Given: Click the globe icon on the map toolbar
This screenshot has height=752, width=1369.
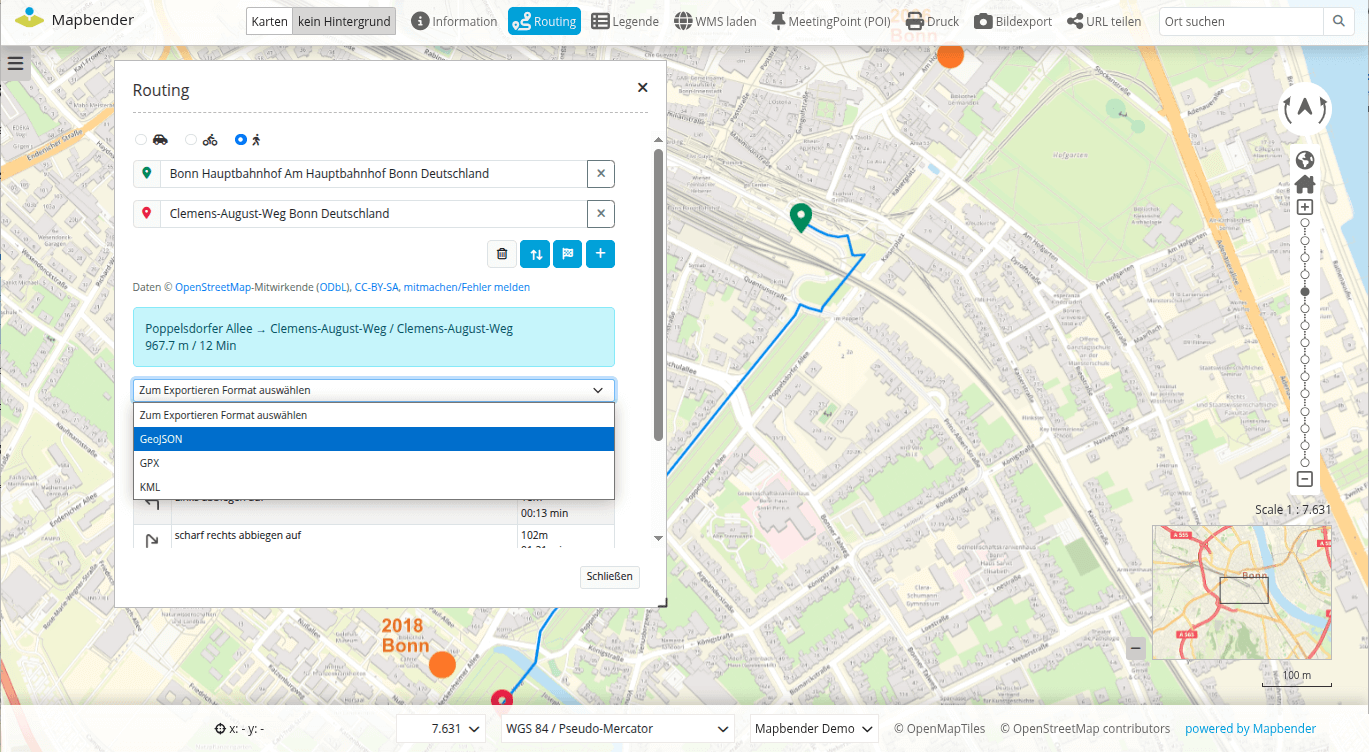Looking at the screenshot, I should pos(1304,160).
